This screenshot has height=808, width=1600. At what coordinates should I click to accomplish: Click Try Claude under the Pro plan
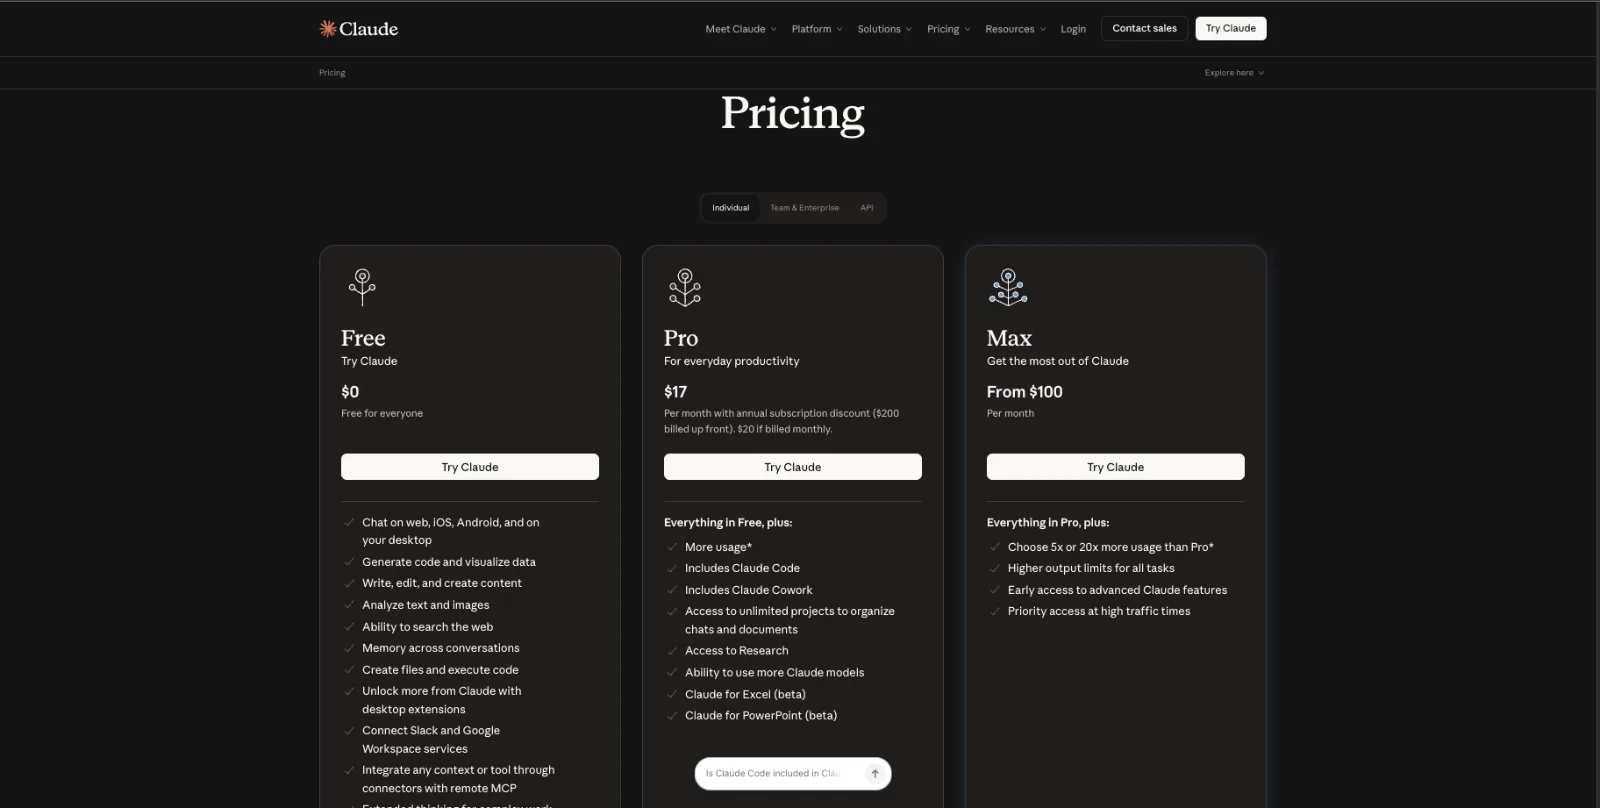click(x=792, y=467)
